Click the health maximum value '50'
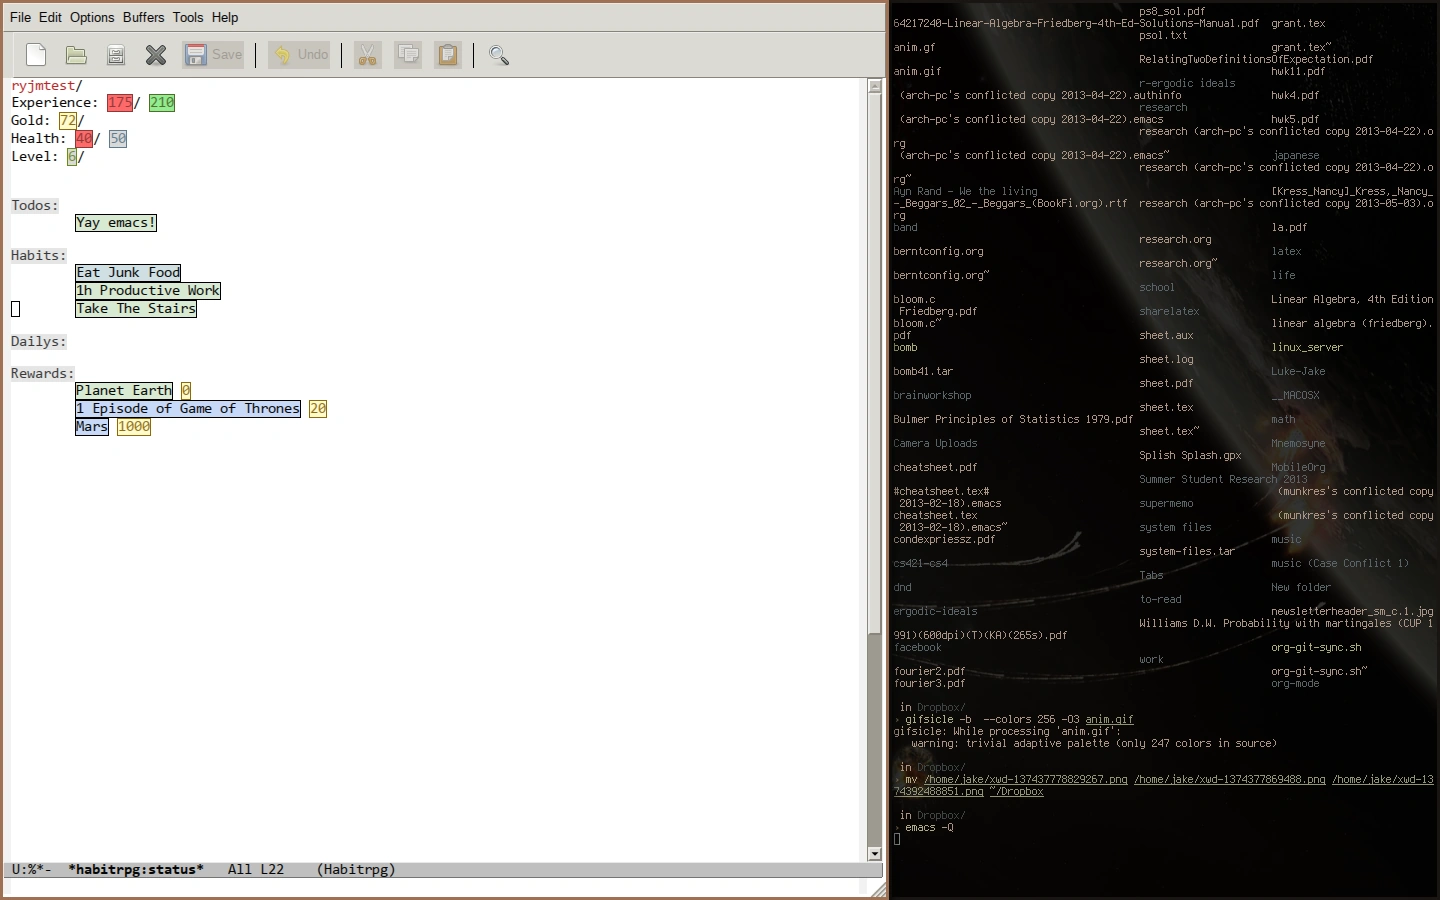1440x900 pixels. 118,139
